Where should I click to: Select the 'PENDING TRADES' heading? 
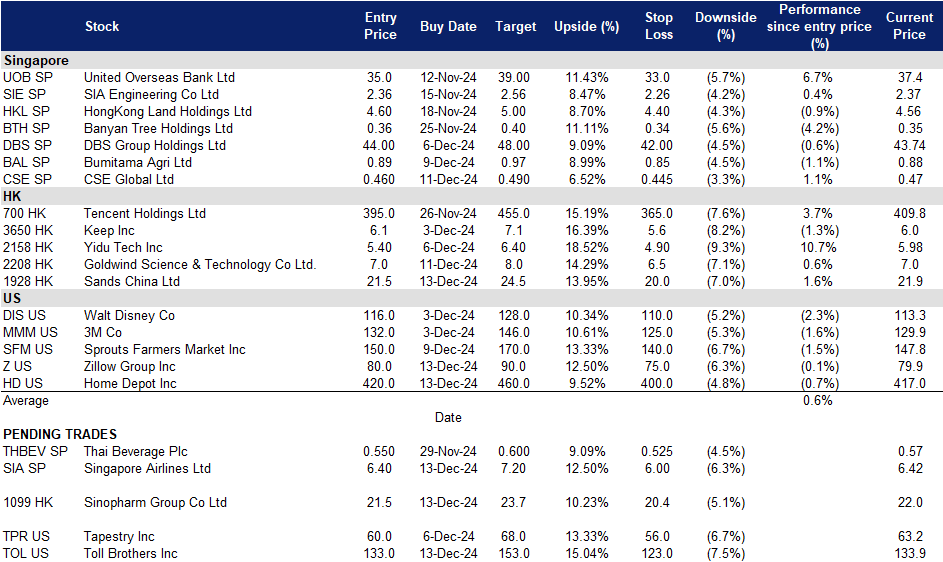pyautogui.click(x=60, y=434)
